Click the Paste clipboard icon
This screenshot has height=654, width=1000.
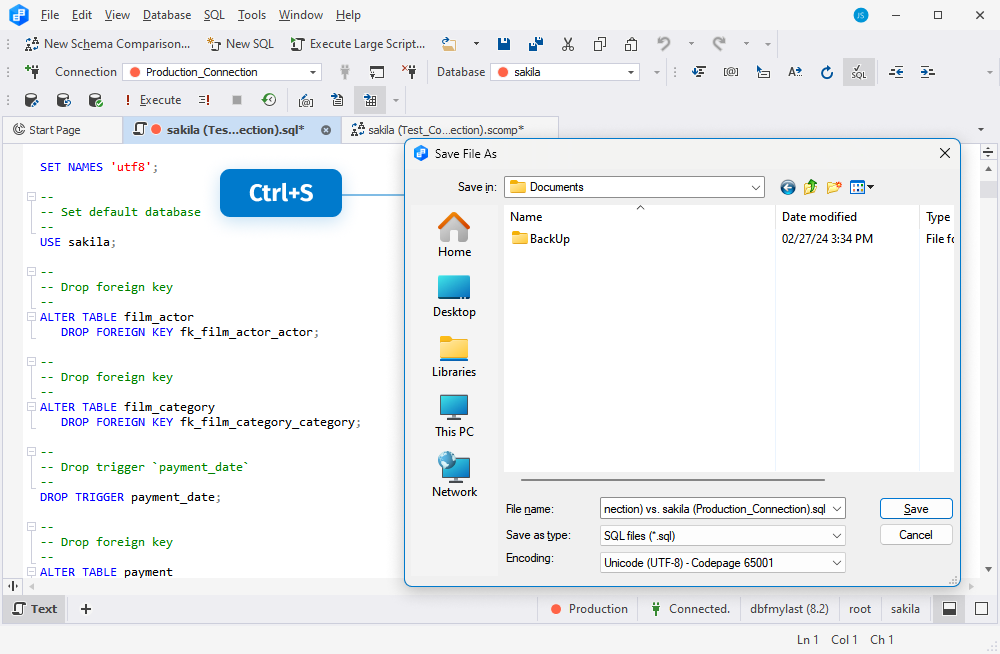click(631, 44)
